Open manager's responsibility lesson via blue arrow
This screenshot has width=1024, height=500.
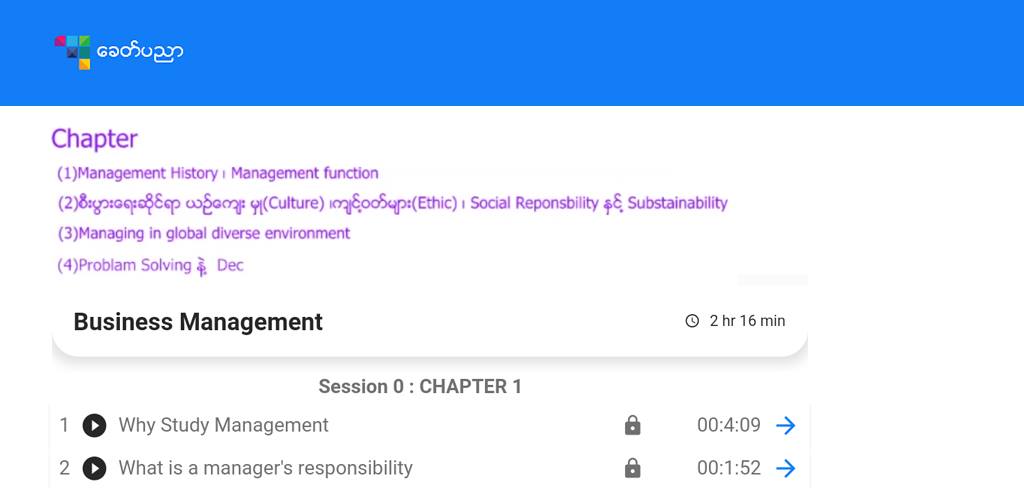786,468
